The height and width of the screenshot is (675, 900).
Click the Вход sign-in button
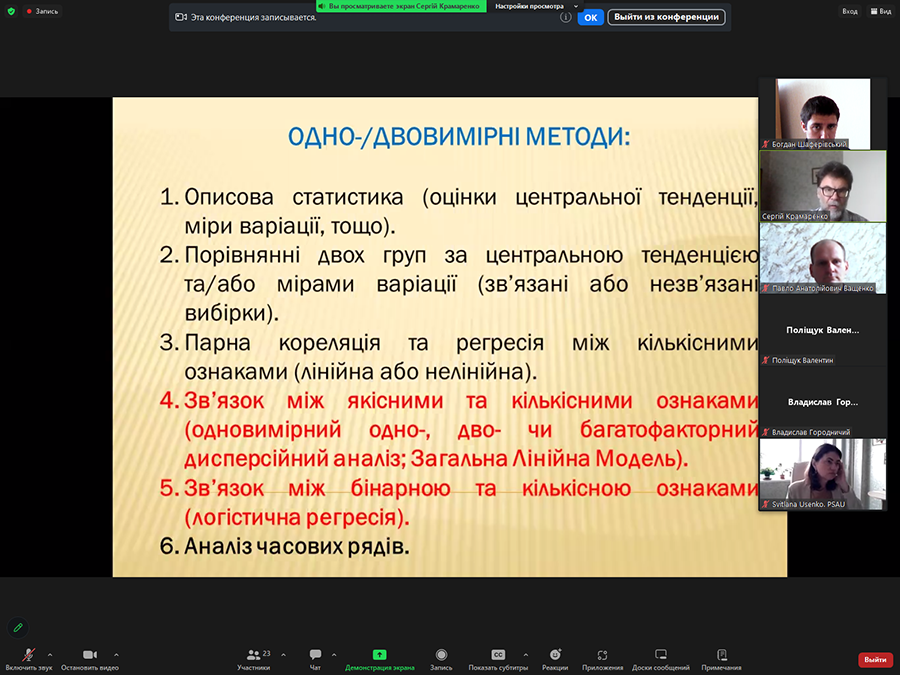click(849, 11)
